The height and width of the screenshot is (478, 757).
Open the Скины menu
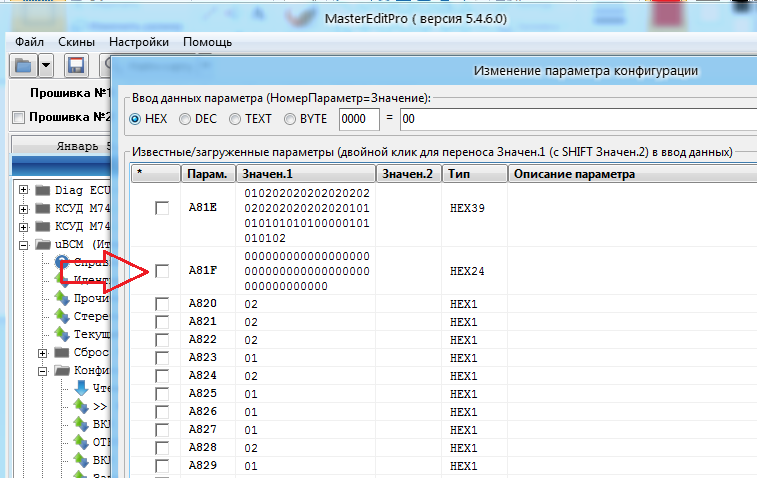click(x=76, y=42)
